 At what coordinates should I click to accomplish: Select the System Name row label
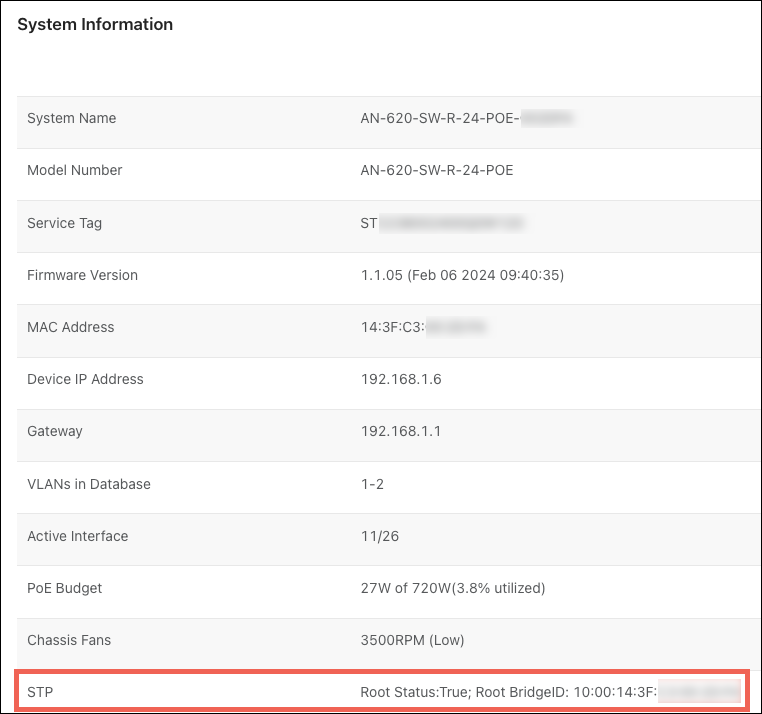coord(71,118)
